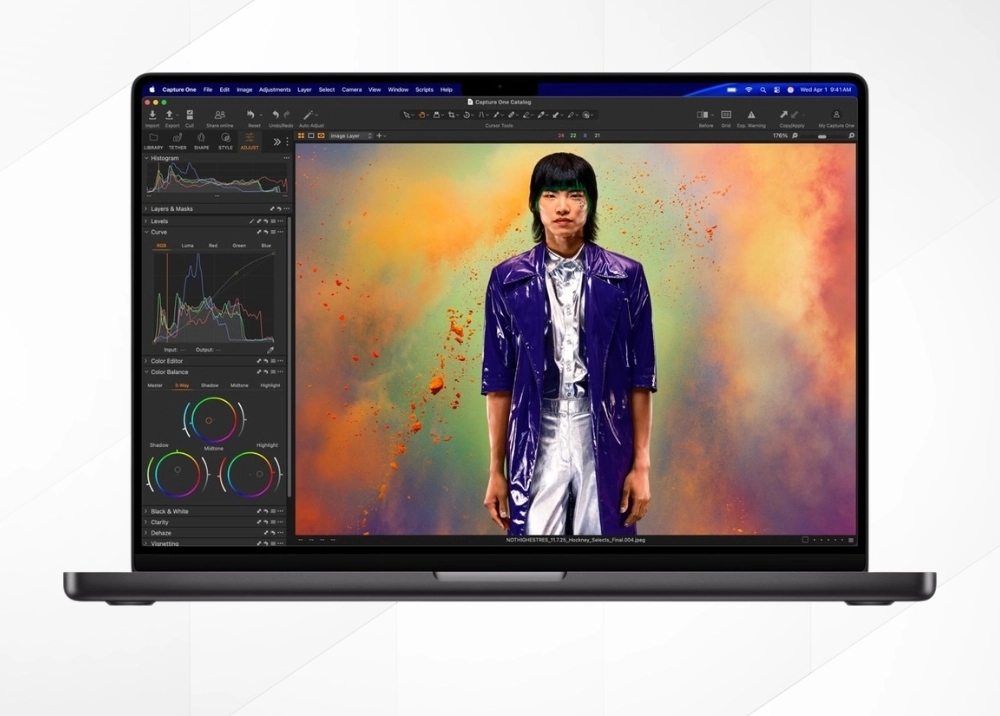Click the Import icon

coord(152,115)
